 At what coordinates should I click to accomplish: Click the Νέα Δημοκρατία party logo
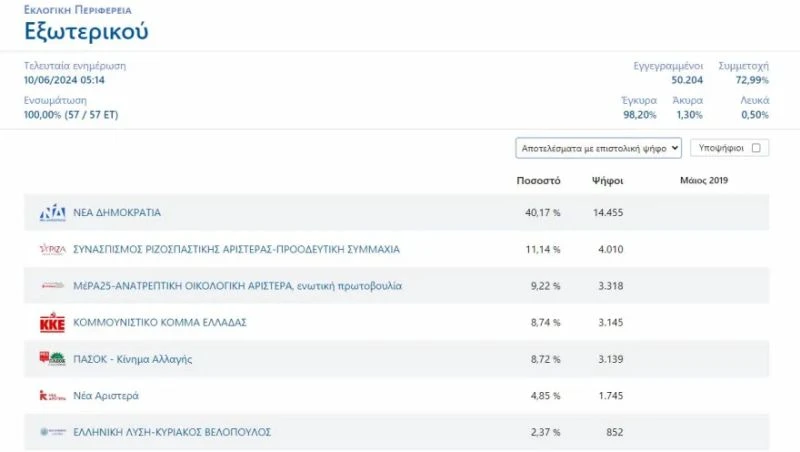tap(52, 213)
